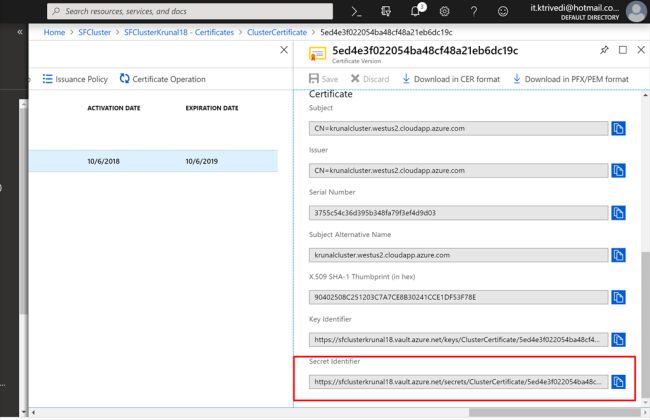Sort by EXPIRATION DATE column header
This screenshot has height=420, width=650.
pos(212,108)
